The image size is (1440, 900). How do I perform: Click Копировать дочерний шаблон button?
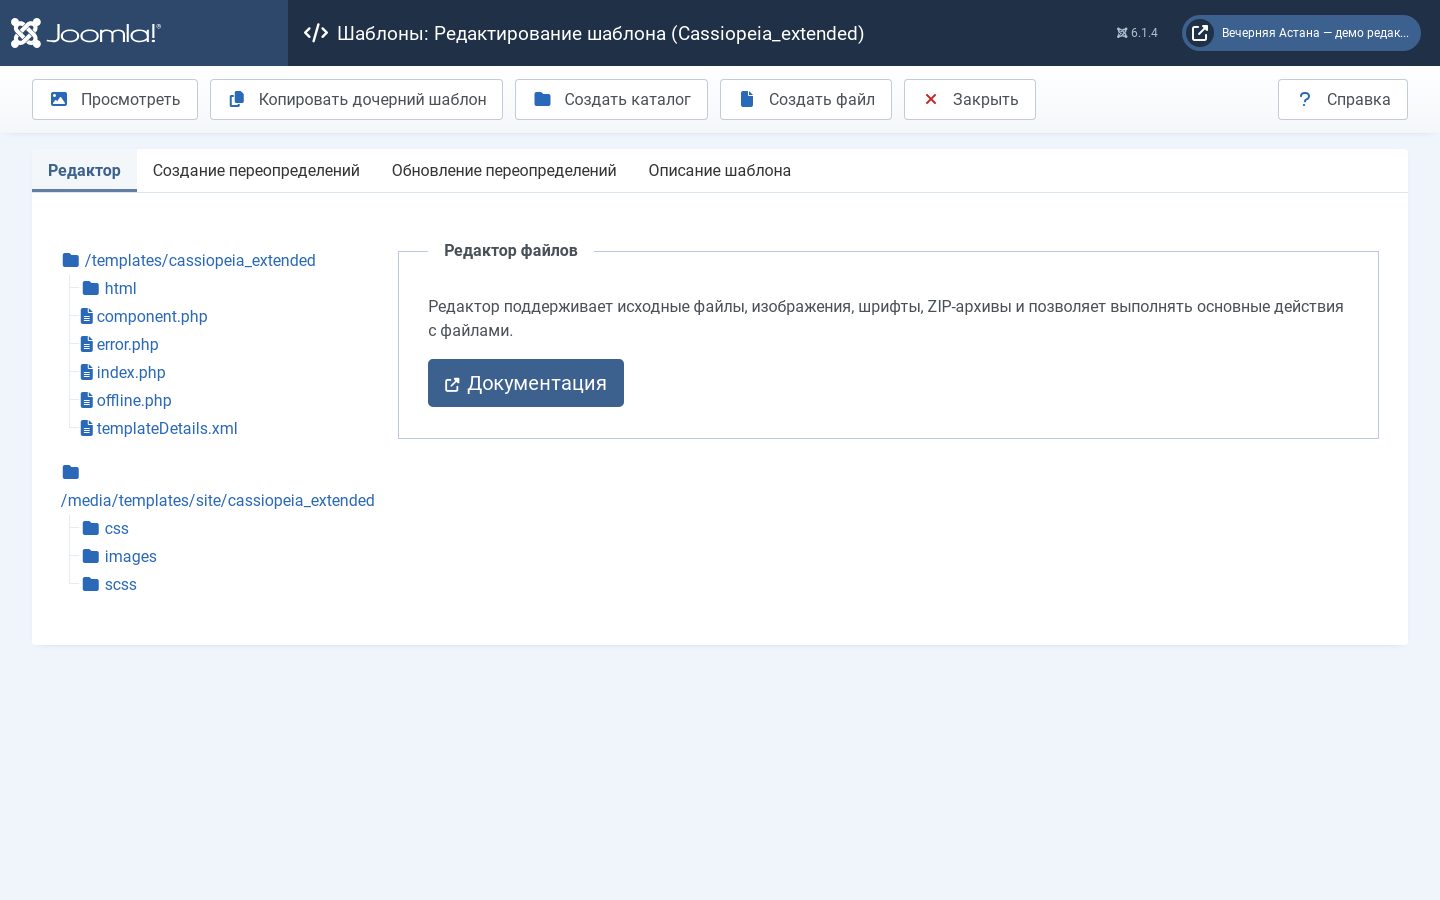point(356,99)
